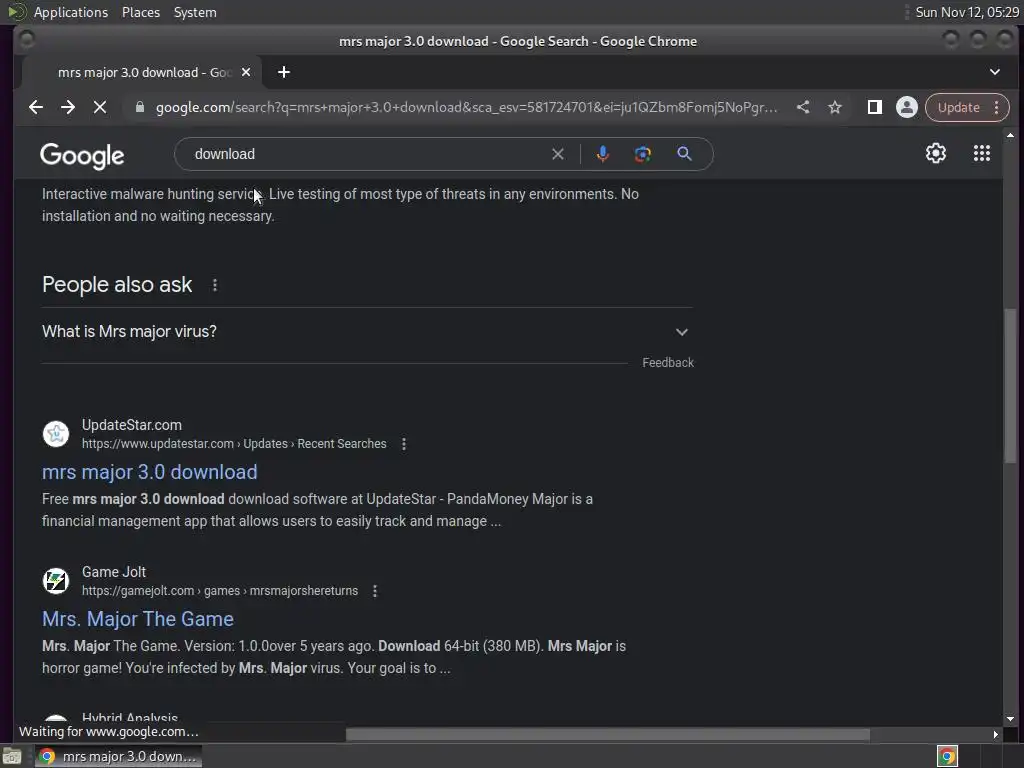
Task: Click the Game Jolt site name
Action: point(114,572)
